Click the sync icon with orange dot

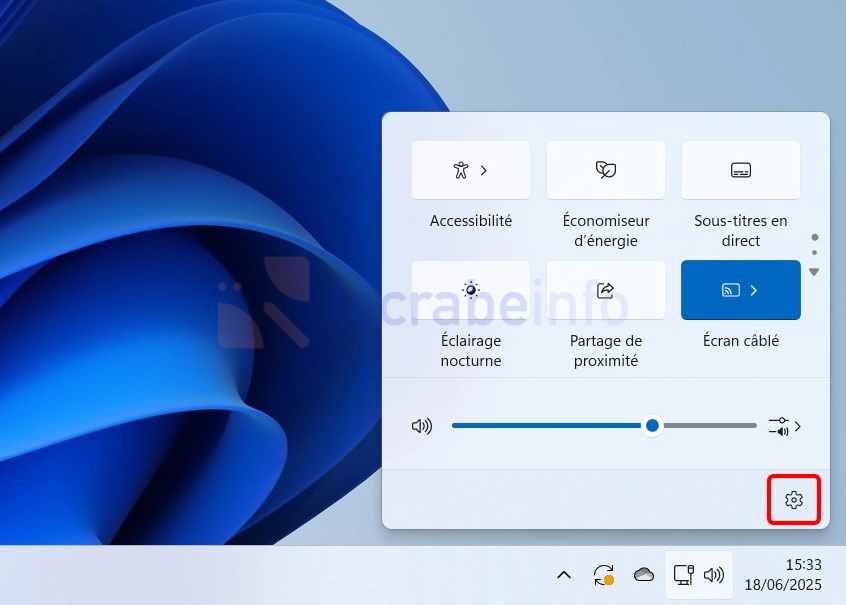point(603,575)
